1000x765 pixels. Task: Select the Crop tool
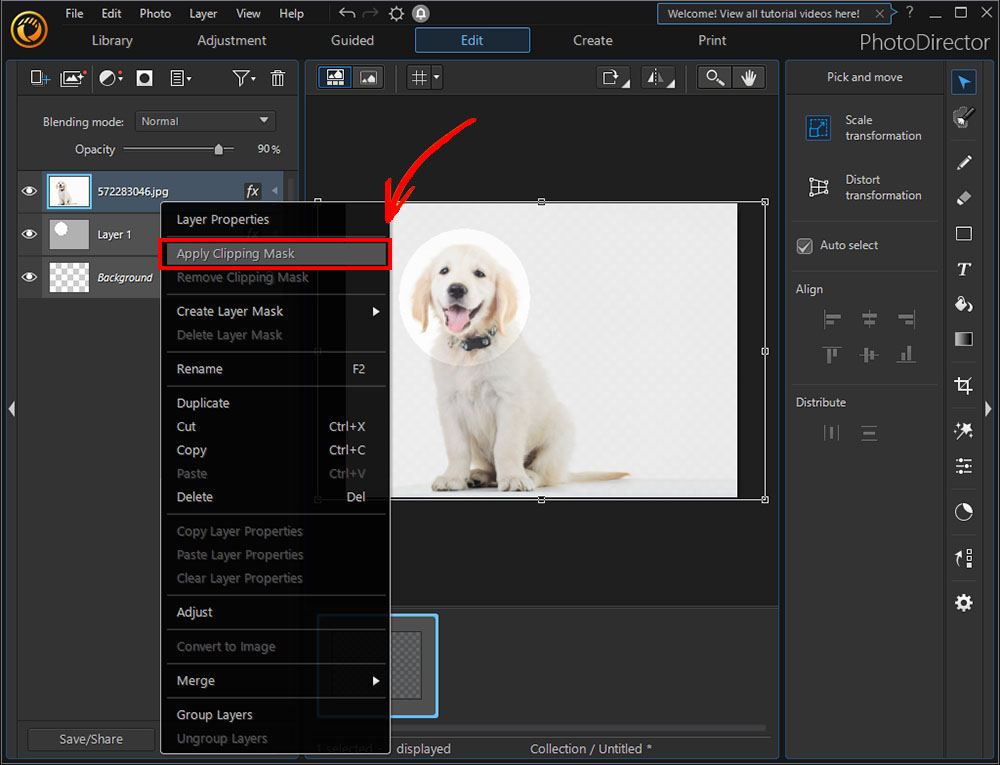click(x=963, y=385)
